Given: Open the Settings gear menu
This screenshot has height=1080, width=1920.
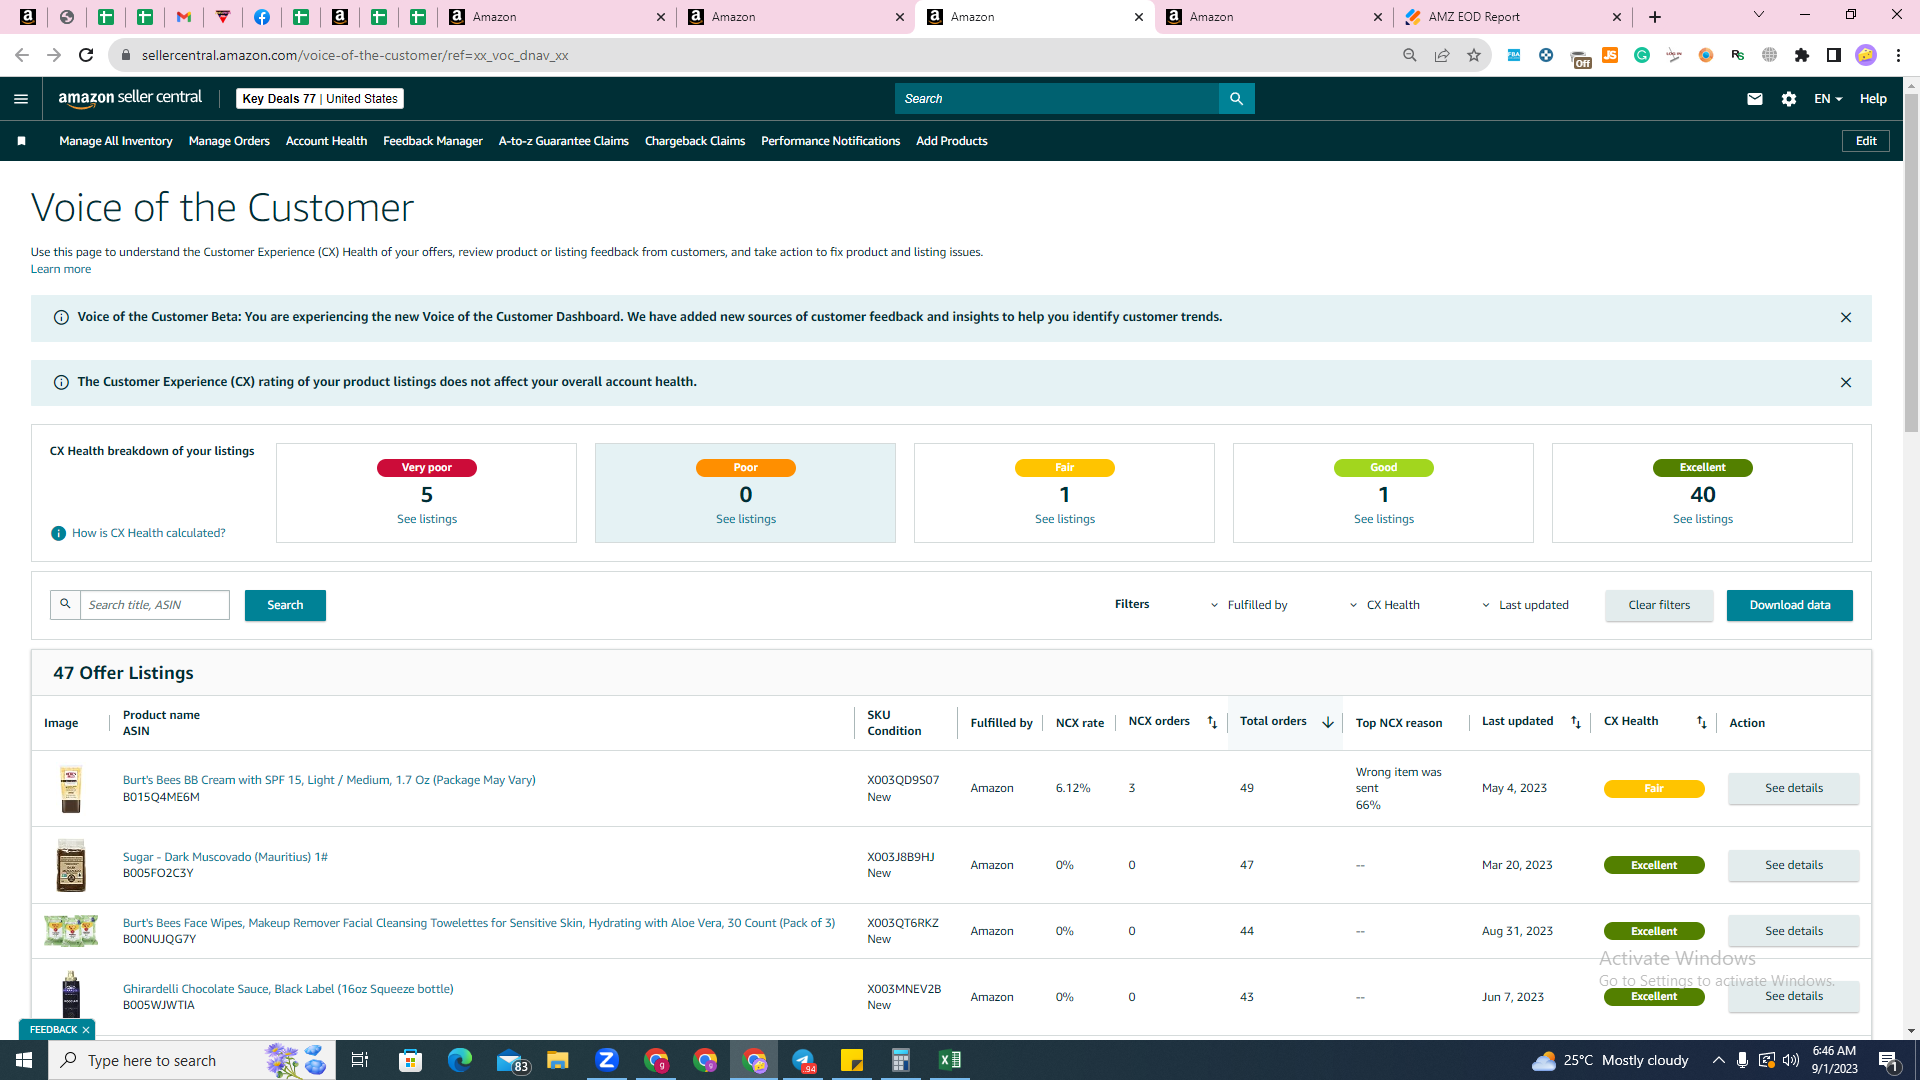Looking at the screenshot, I should pyautogui.click(x=1789, y=99).
